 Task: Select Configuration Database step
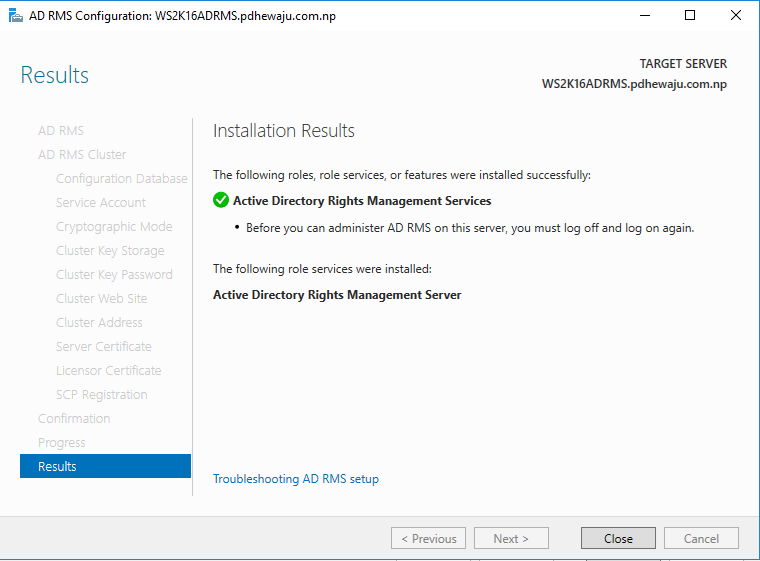(x=122, y=178)
